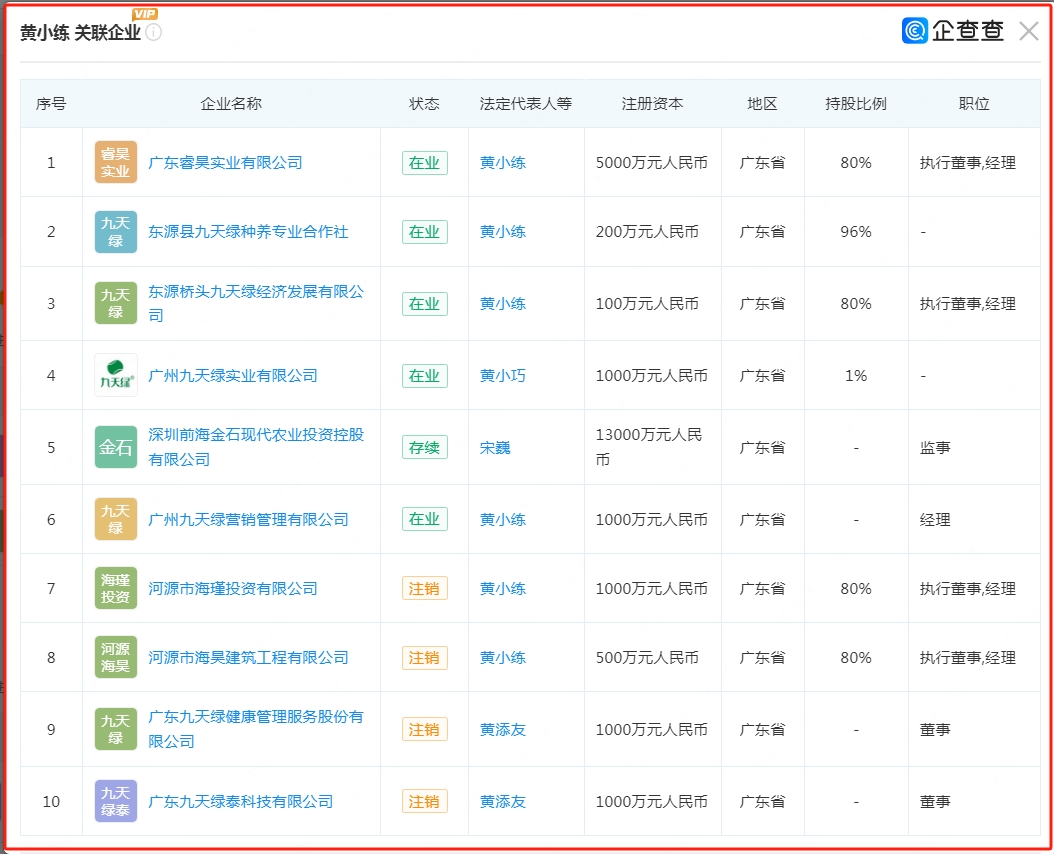
Task: Open 广东九天绿健康管理服务股份有限公司 link
Action: [256, 730]
